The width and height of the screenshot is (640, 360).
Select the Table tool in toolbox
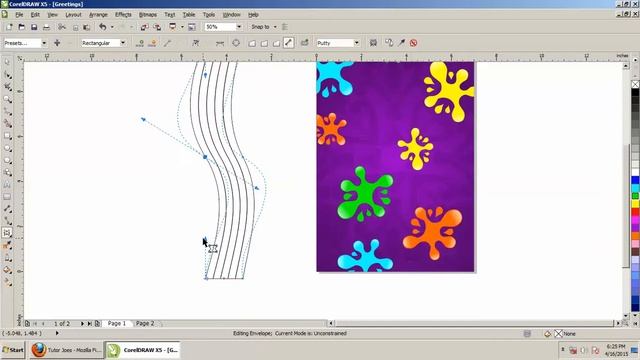point(7,197)
